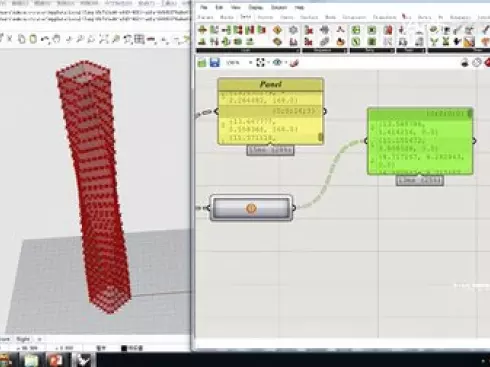
Task: Click the green open document icon
Action: (x=202, y=62)
